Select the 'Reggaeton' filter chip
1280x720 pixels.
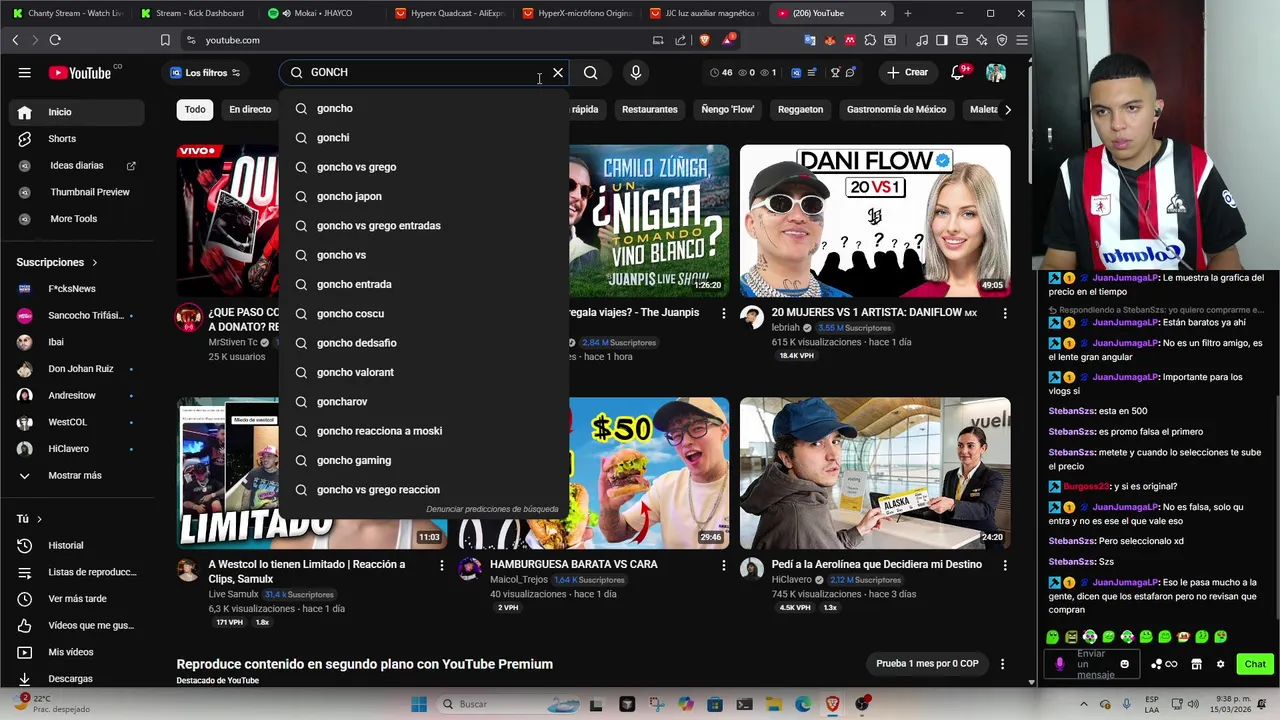coord(800,109)
